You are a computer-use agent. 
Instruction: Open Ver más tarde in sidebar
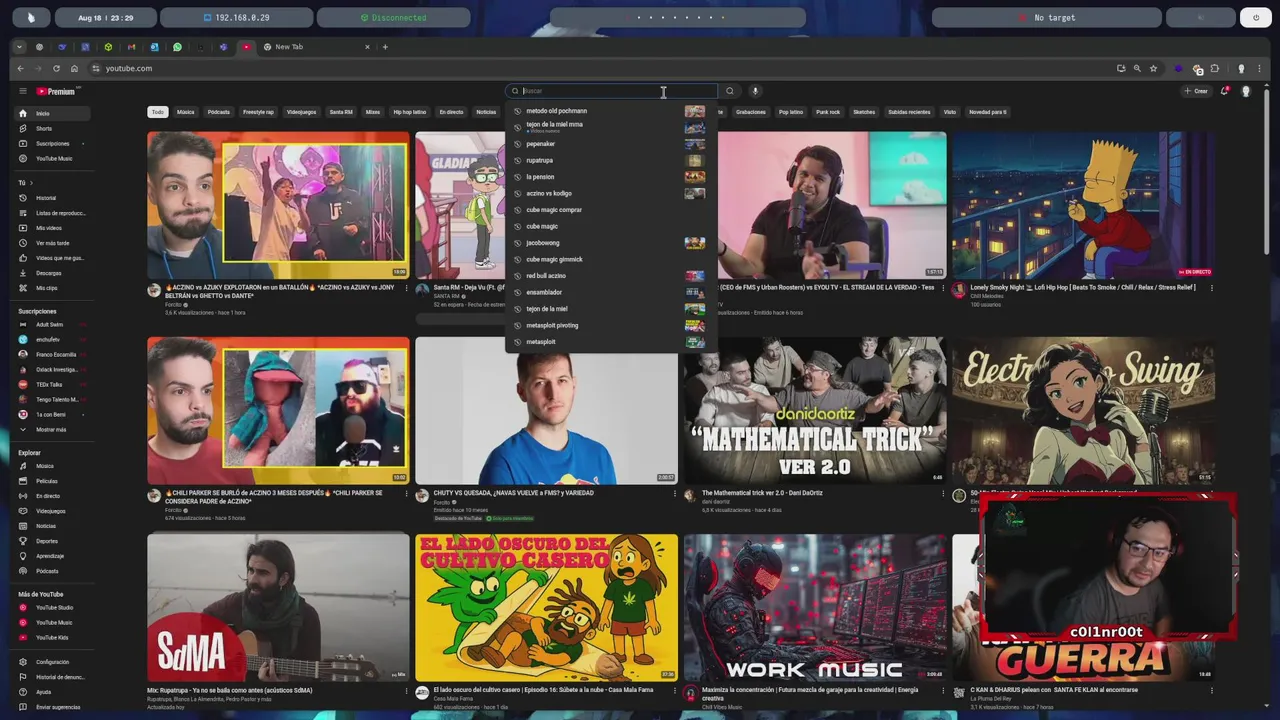pos(50,243)
